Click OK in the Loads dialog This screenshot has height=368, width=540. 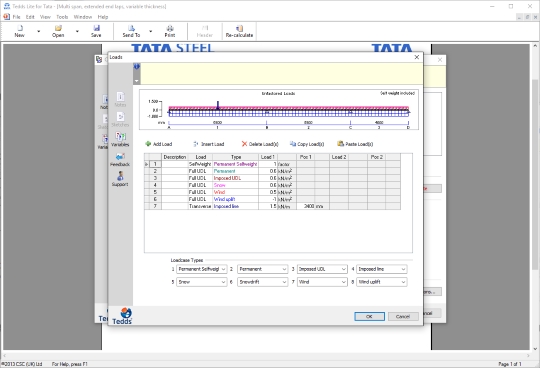[x=369, y=316]
